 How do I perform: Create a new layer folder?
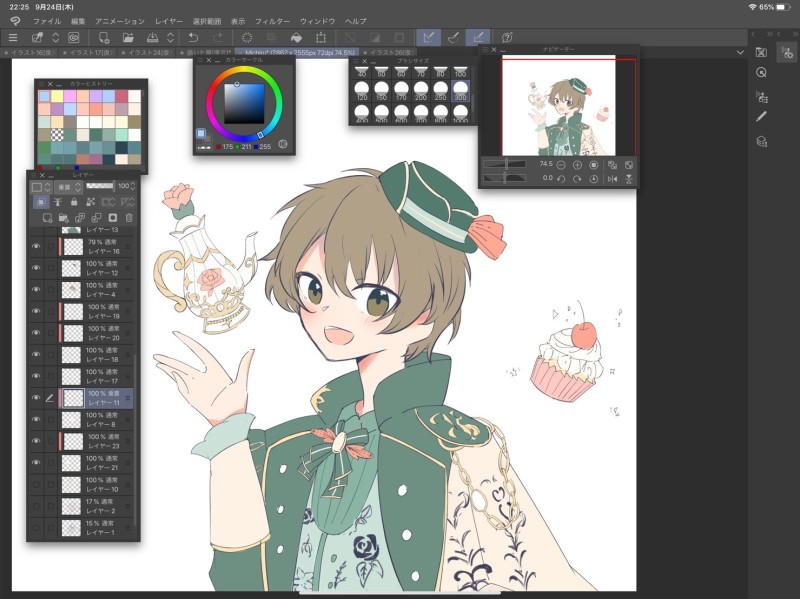(64, 218)
